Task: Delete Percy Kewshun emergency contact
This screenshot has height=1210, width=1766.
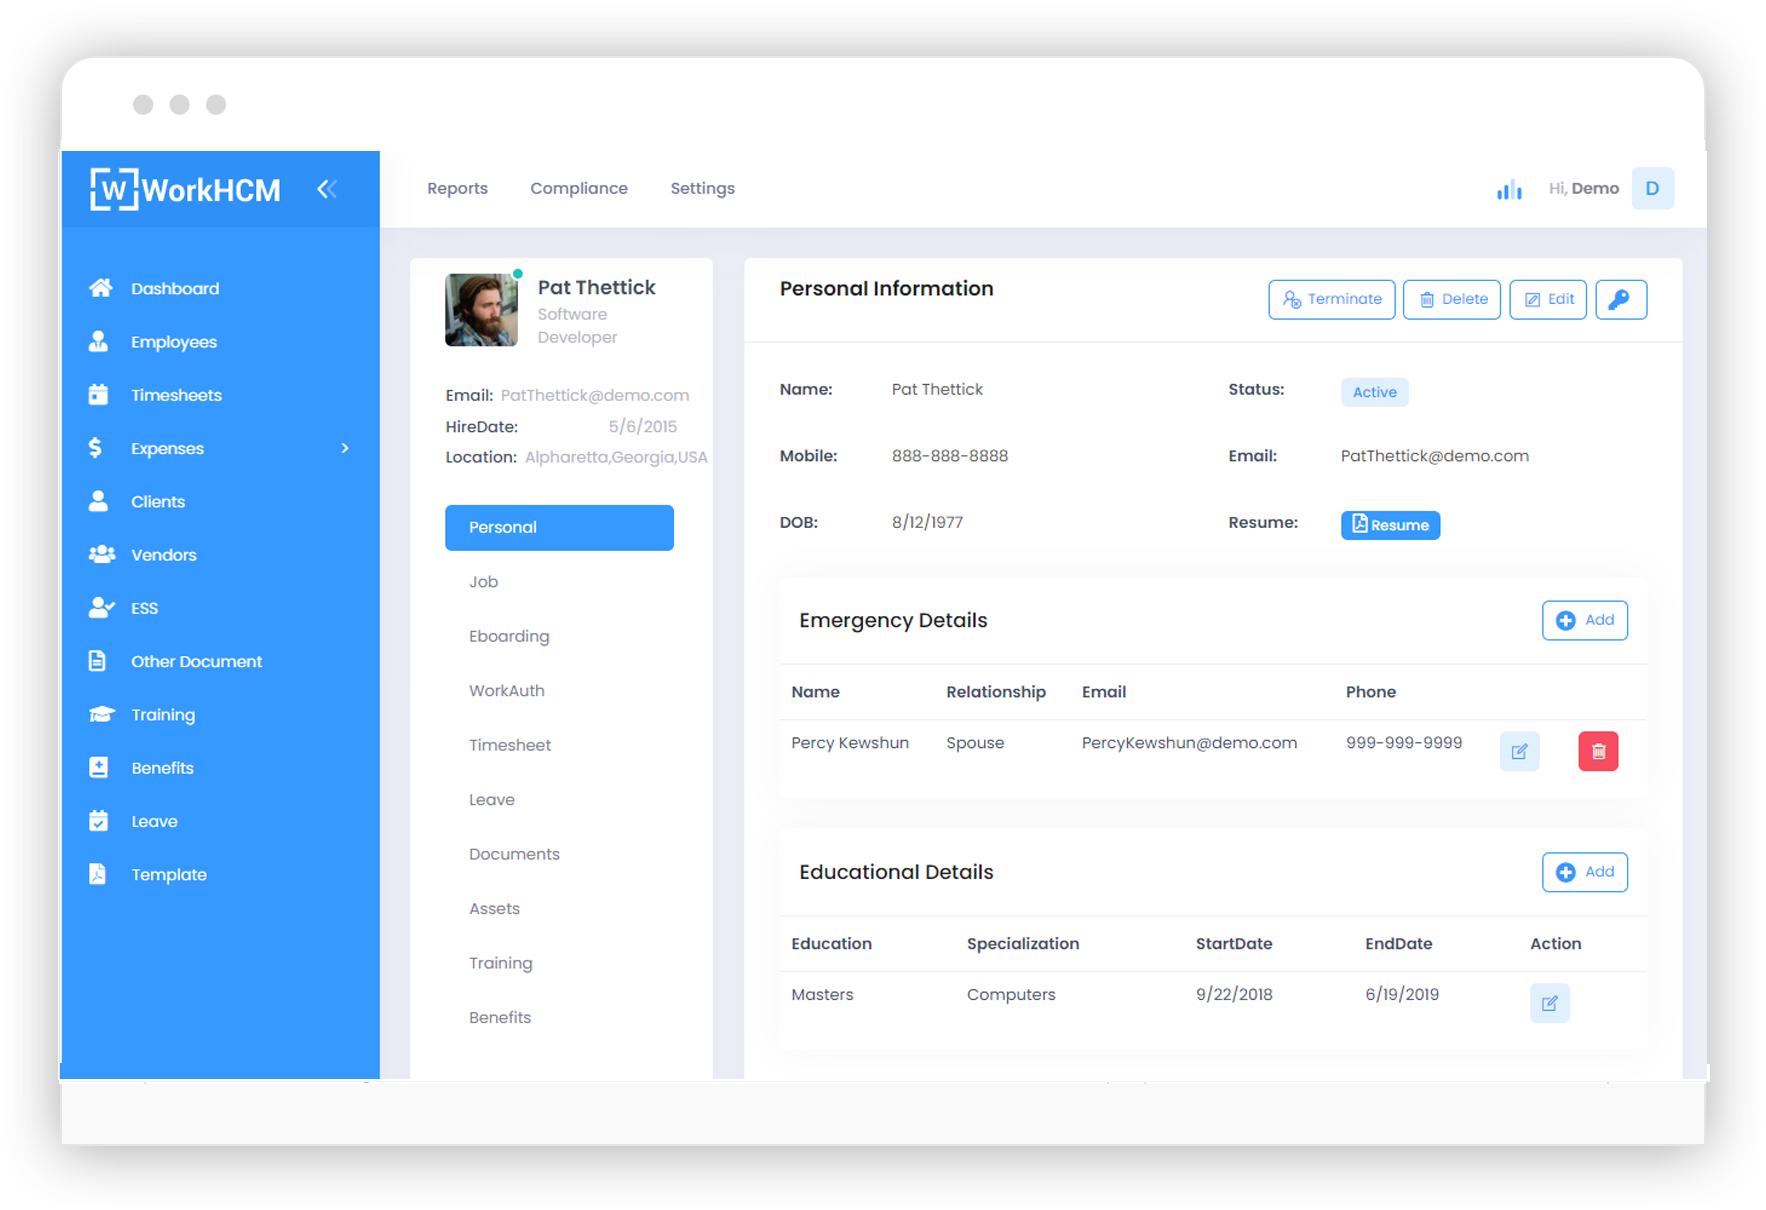Action: pyautogui.click(x=1598, y=751)
